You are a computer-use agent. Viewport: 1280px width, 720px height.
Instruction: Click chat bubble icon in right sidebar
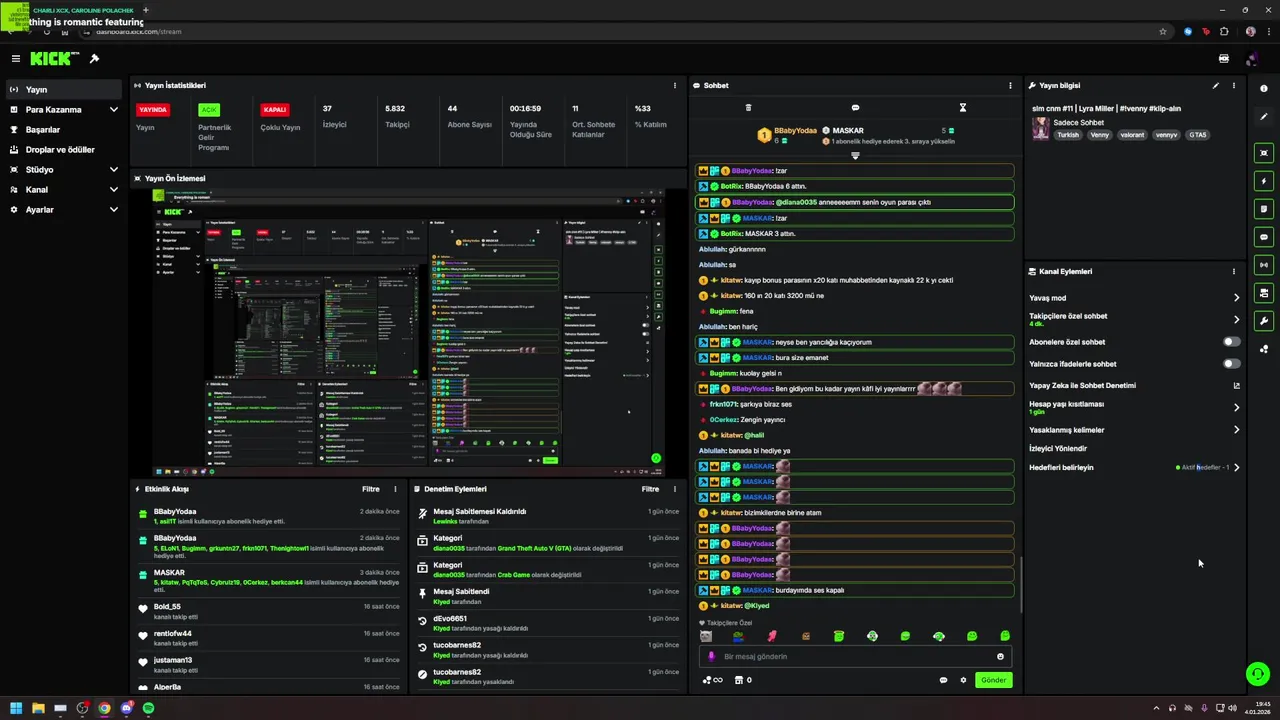1264,237
